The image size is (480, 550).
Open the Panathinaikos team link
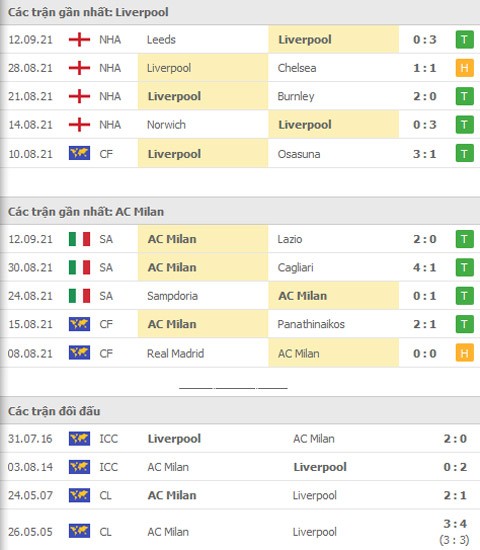coord(311,324)
